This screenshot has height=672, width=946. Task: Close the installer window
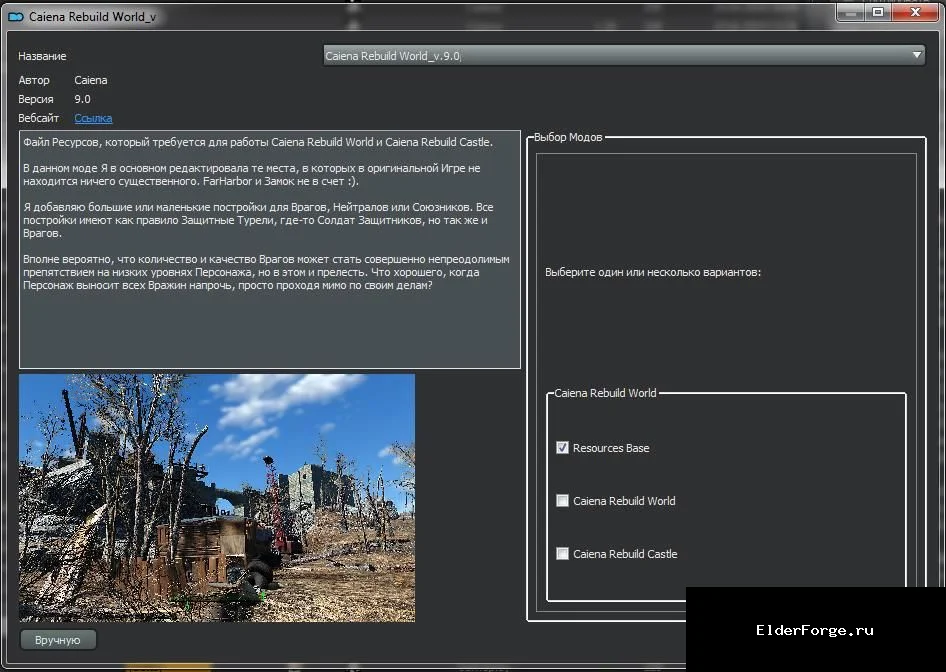(x=915, y=13)
